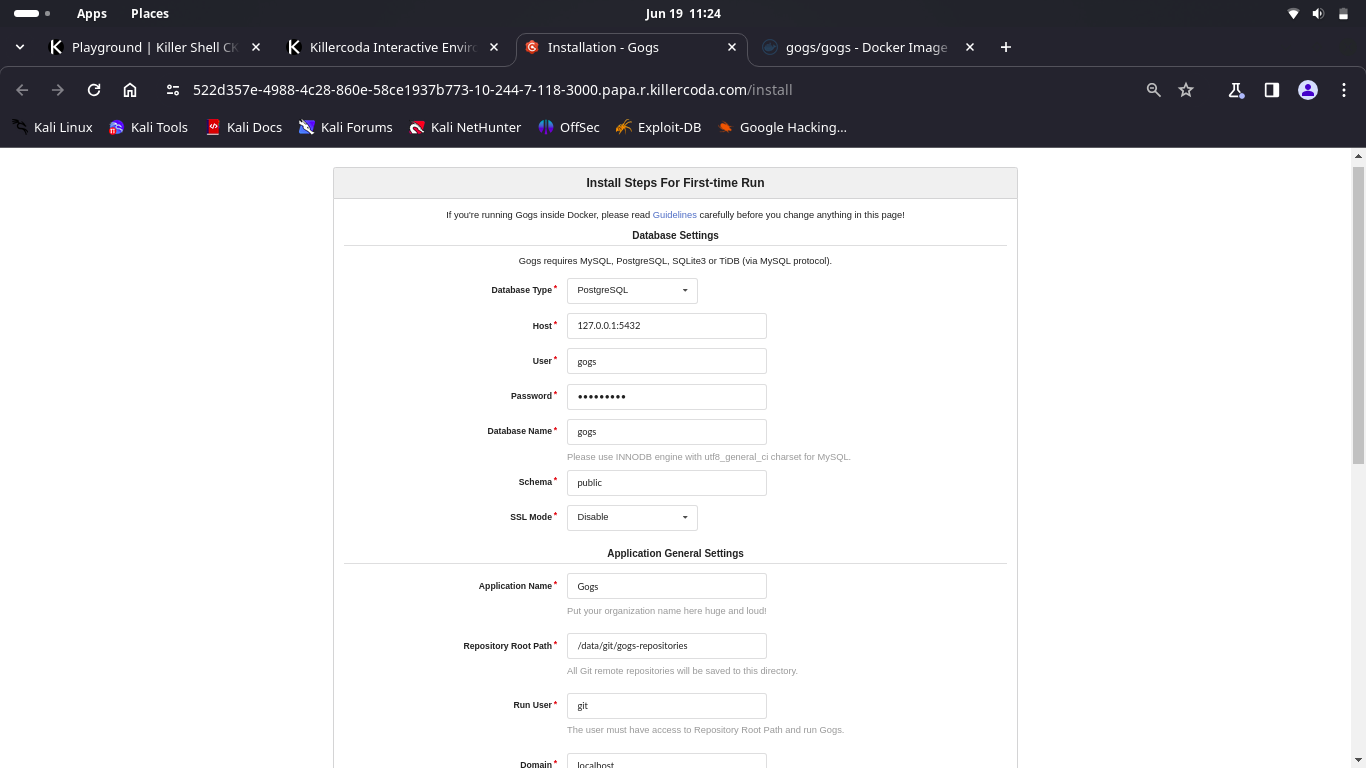Open the Places menu in top panel
This screenshot has width=1366, height=768.
[150, 14]
